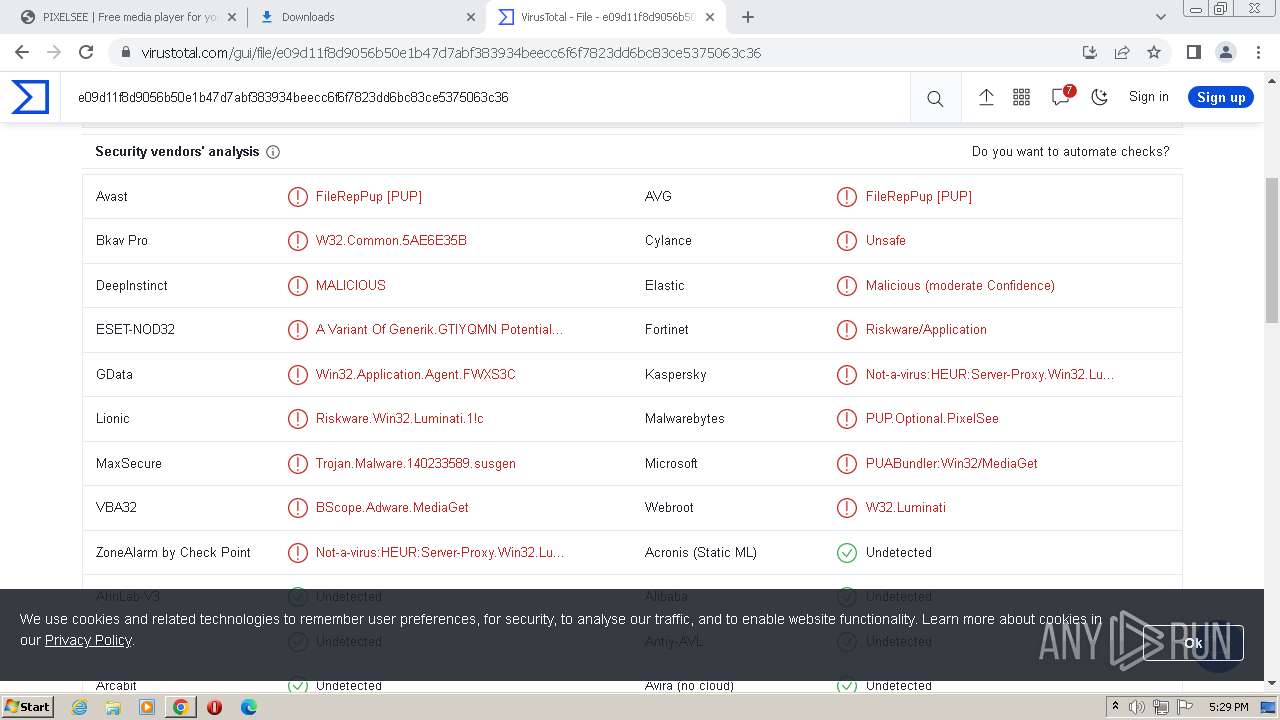This screenshot has height=720, width=1280.
Task: Close the PIXELSEE tab
Action: point(233,17)
